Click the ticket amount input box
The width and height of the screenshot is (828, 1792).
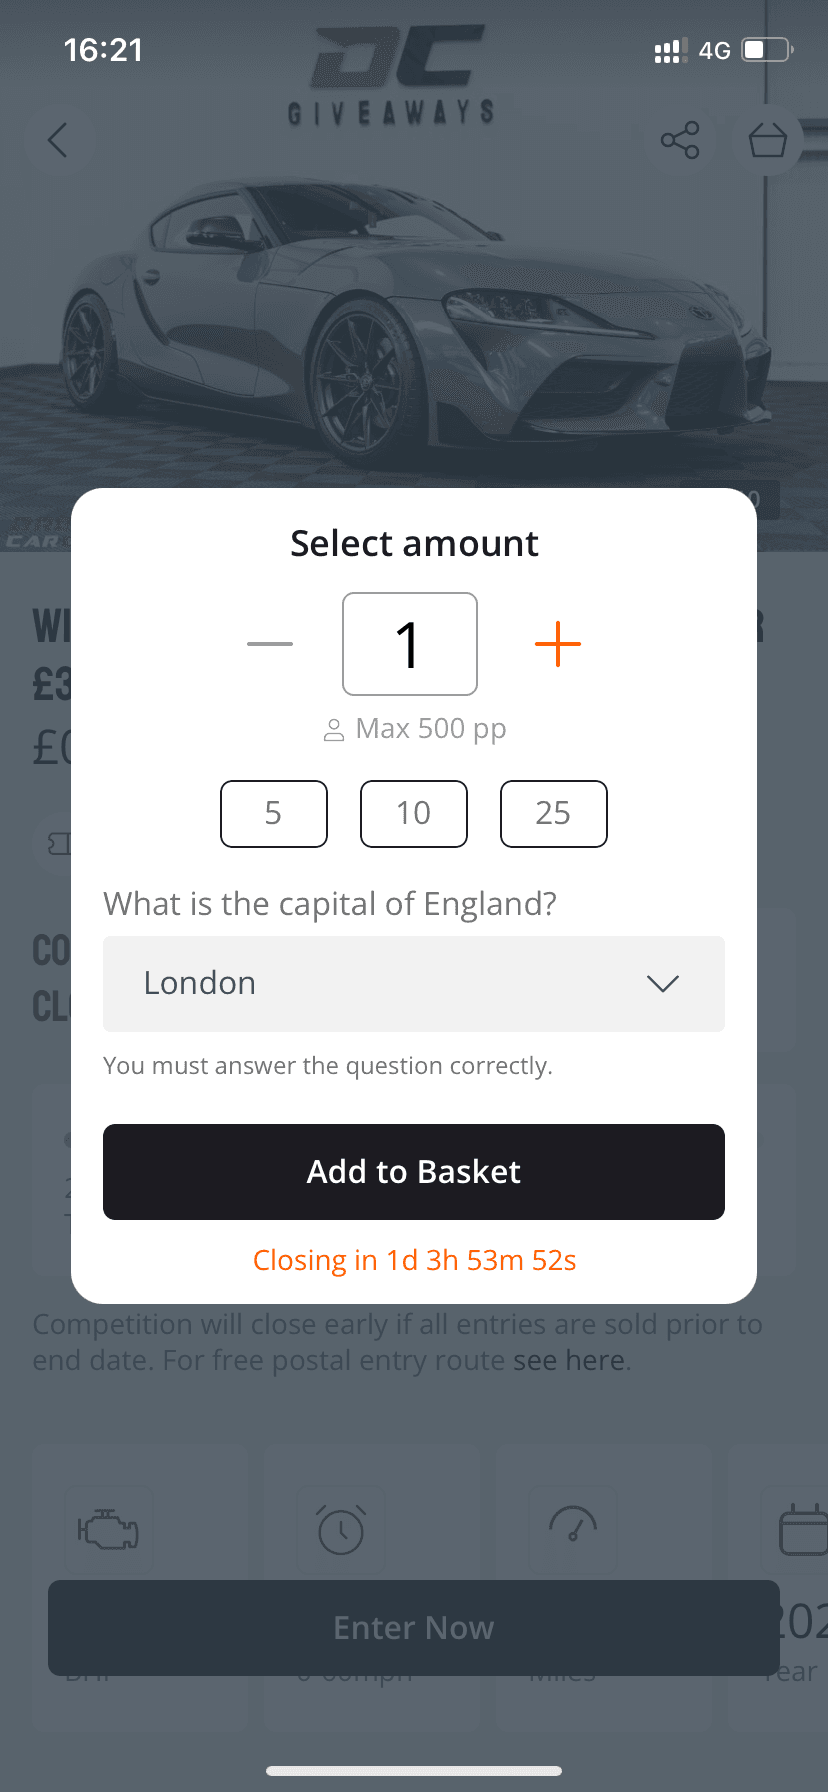coord(410,644)
